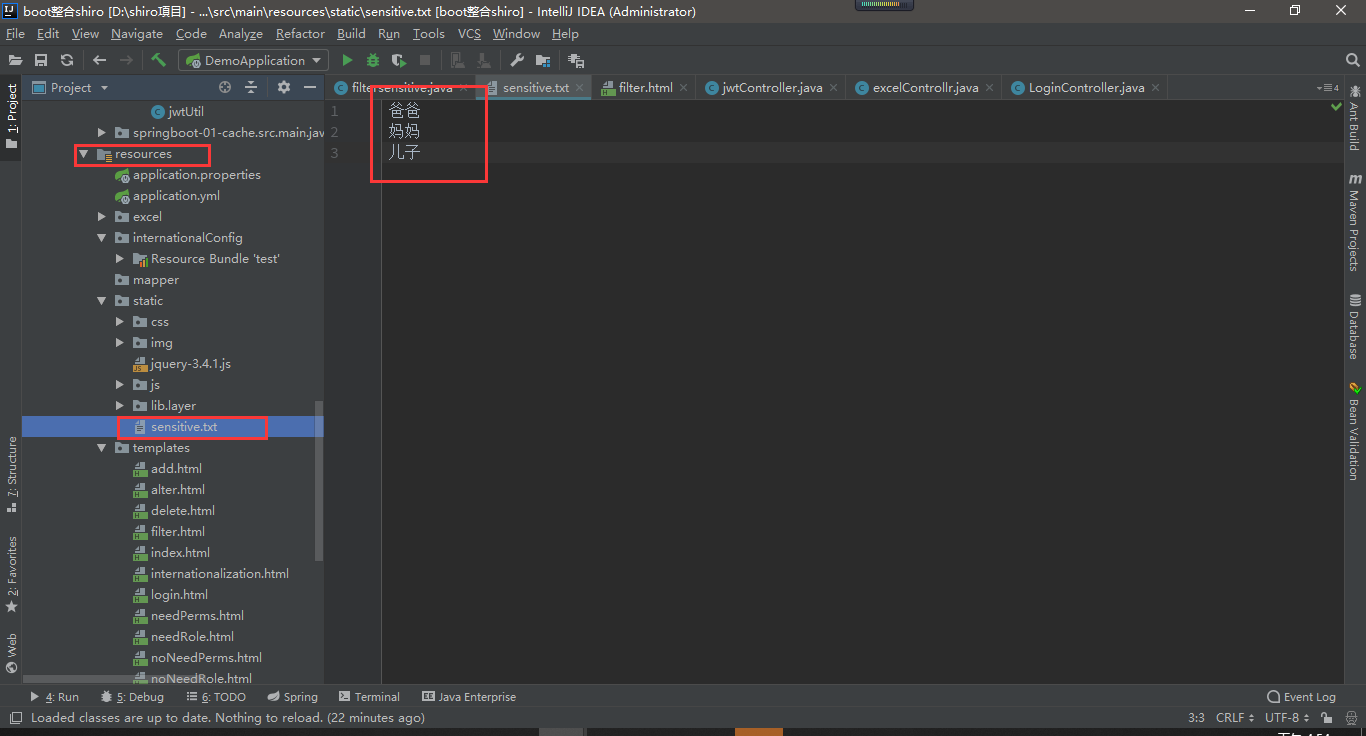Open Project Structure folder icon
Screen dimensions: 1366x736
point(543,60)
